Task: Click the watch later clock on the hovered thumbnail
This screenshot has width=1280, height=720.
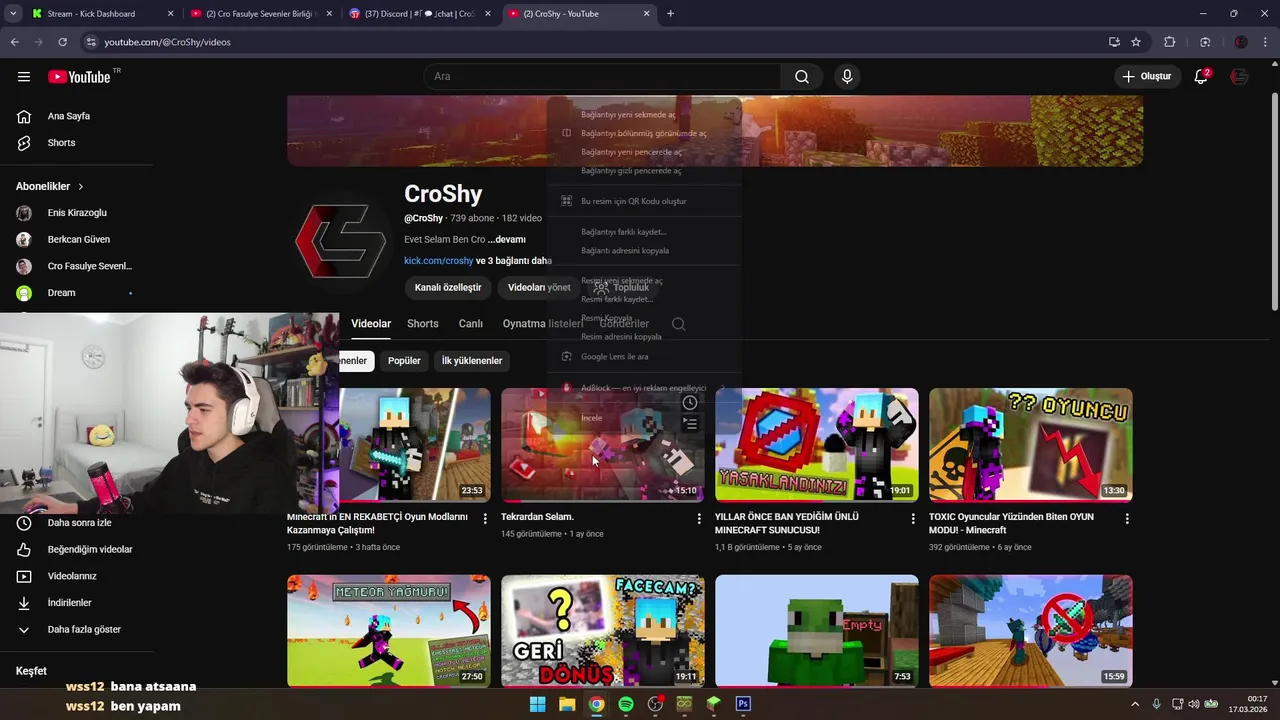Action: (x=690, y=403)
